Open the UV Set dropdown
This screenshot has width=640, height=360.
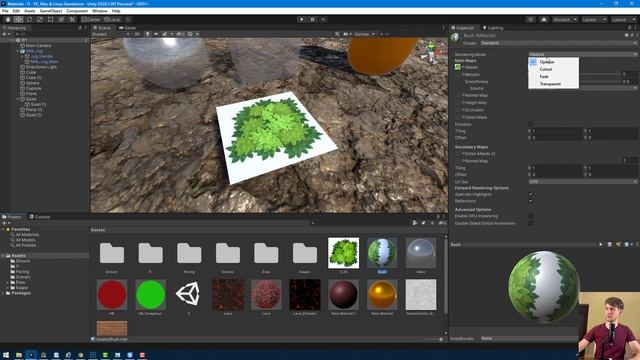click(582, 182)
